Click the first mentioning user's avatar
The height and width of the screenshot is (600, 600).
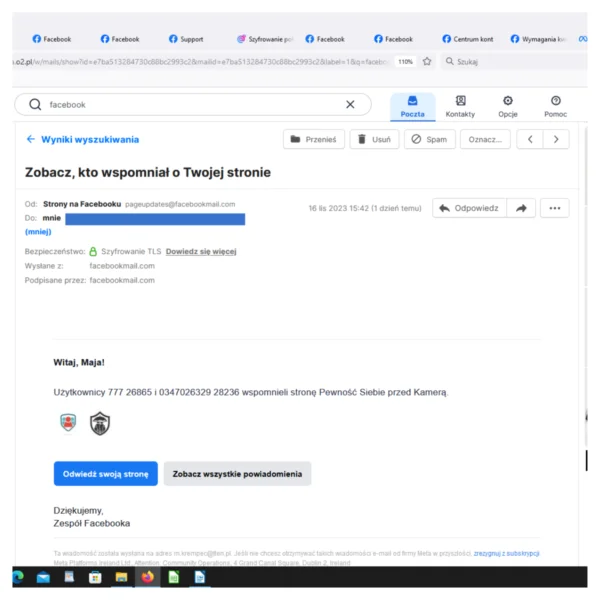coord(67,424)
